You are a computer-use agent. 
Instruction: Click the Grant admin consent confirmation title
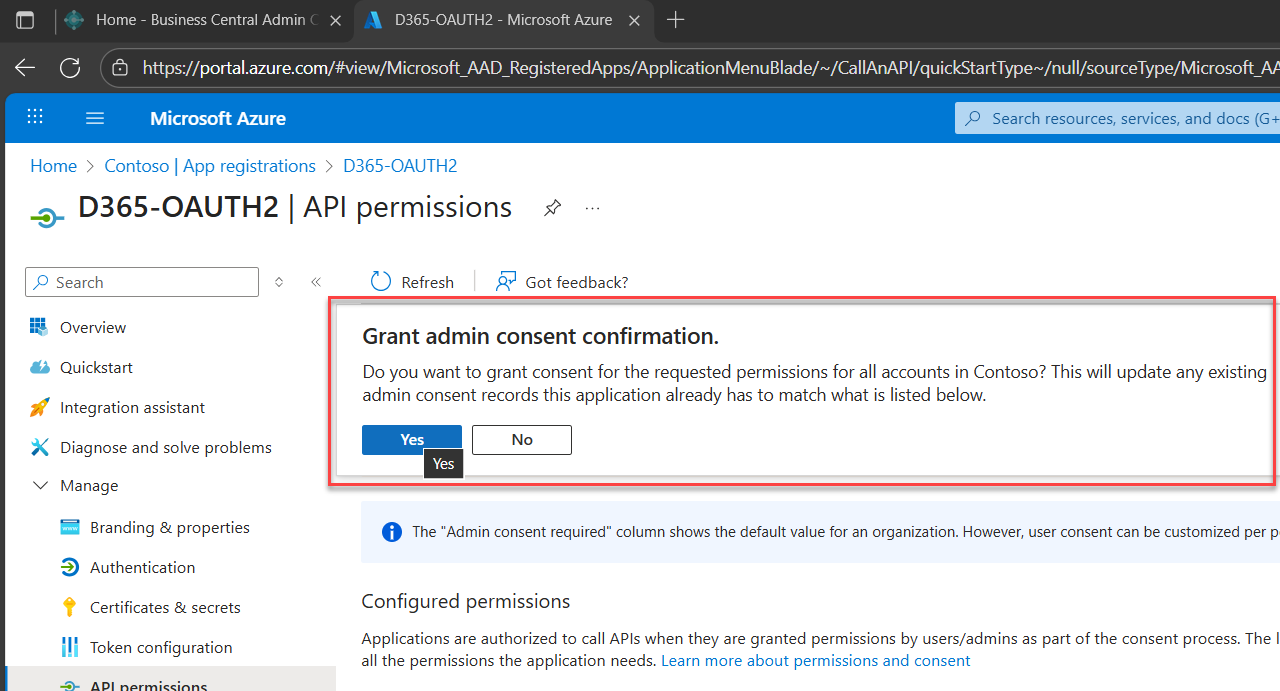click(540, 336)
